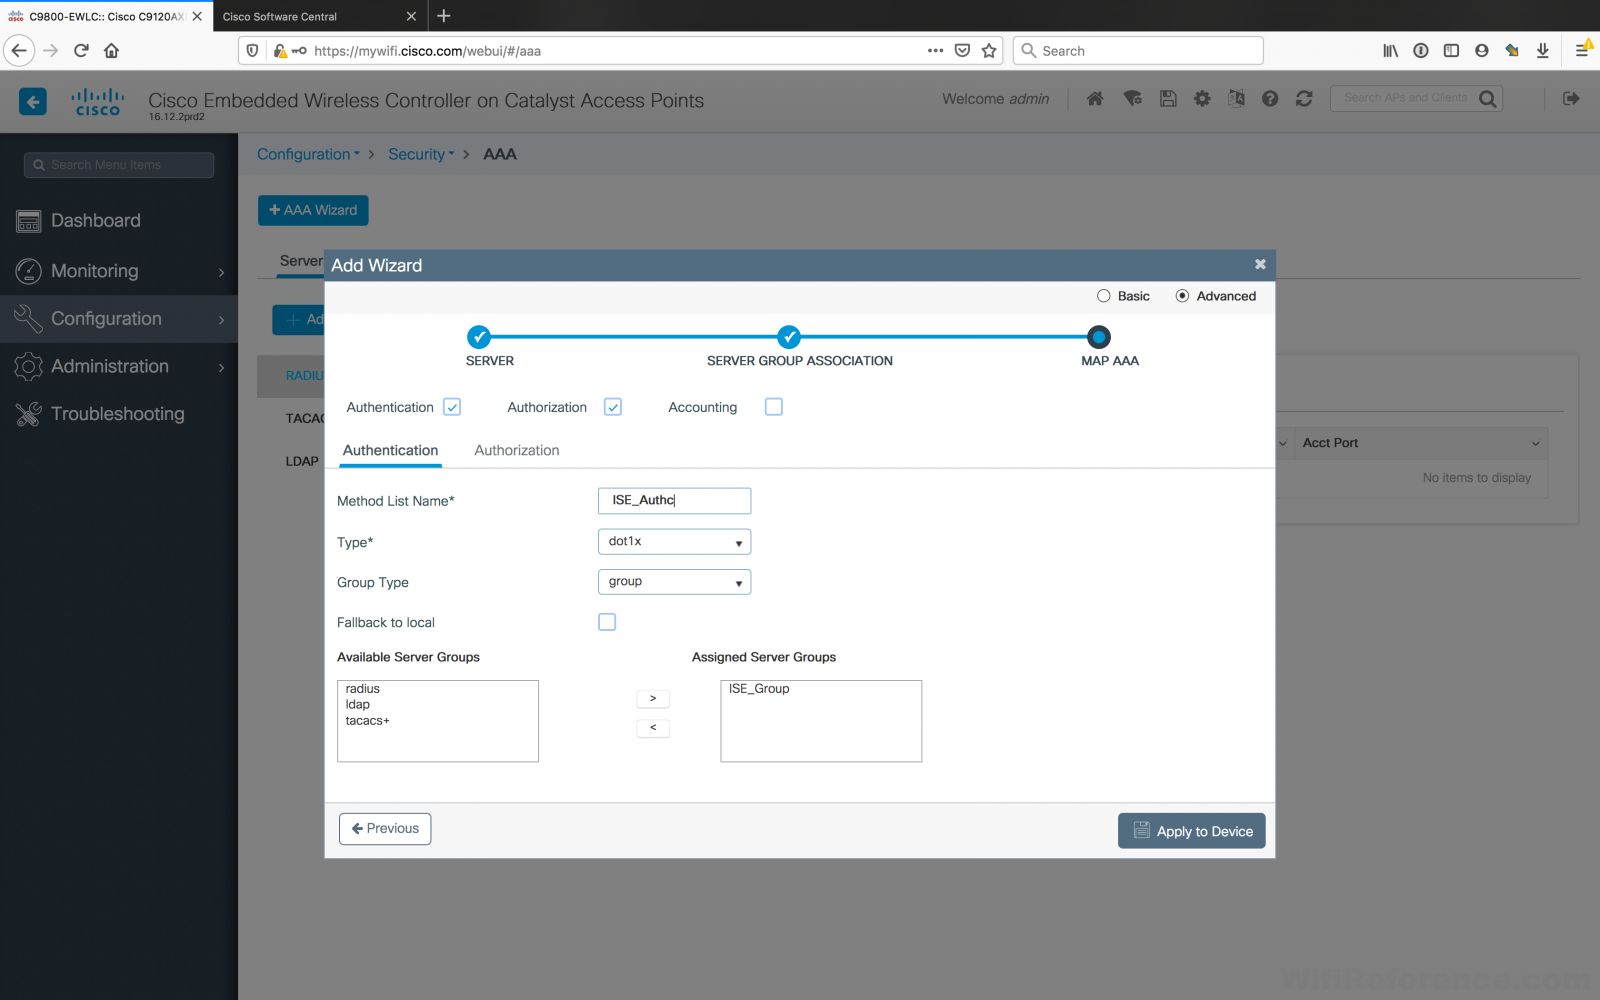The width and height of the screenshot is (1600, 1000).
Task: Click the logout icon at top right
Action: 1571,98
